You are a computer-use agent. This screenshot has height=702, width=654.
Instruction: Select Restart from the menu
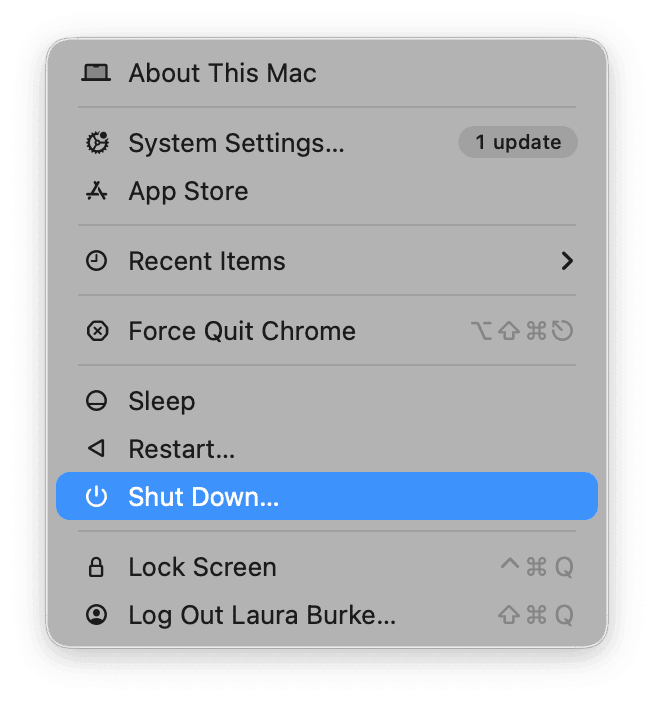point(182,449)
